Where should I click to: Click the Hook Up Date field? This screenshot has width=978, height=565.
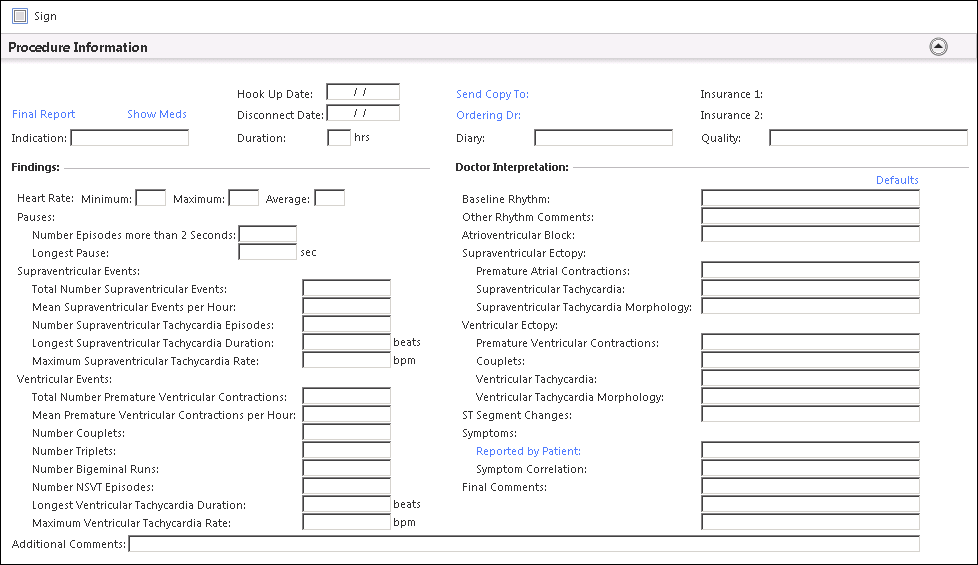[x=363, y=92]
